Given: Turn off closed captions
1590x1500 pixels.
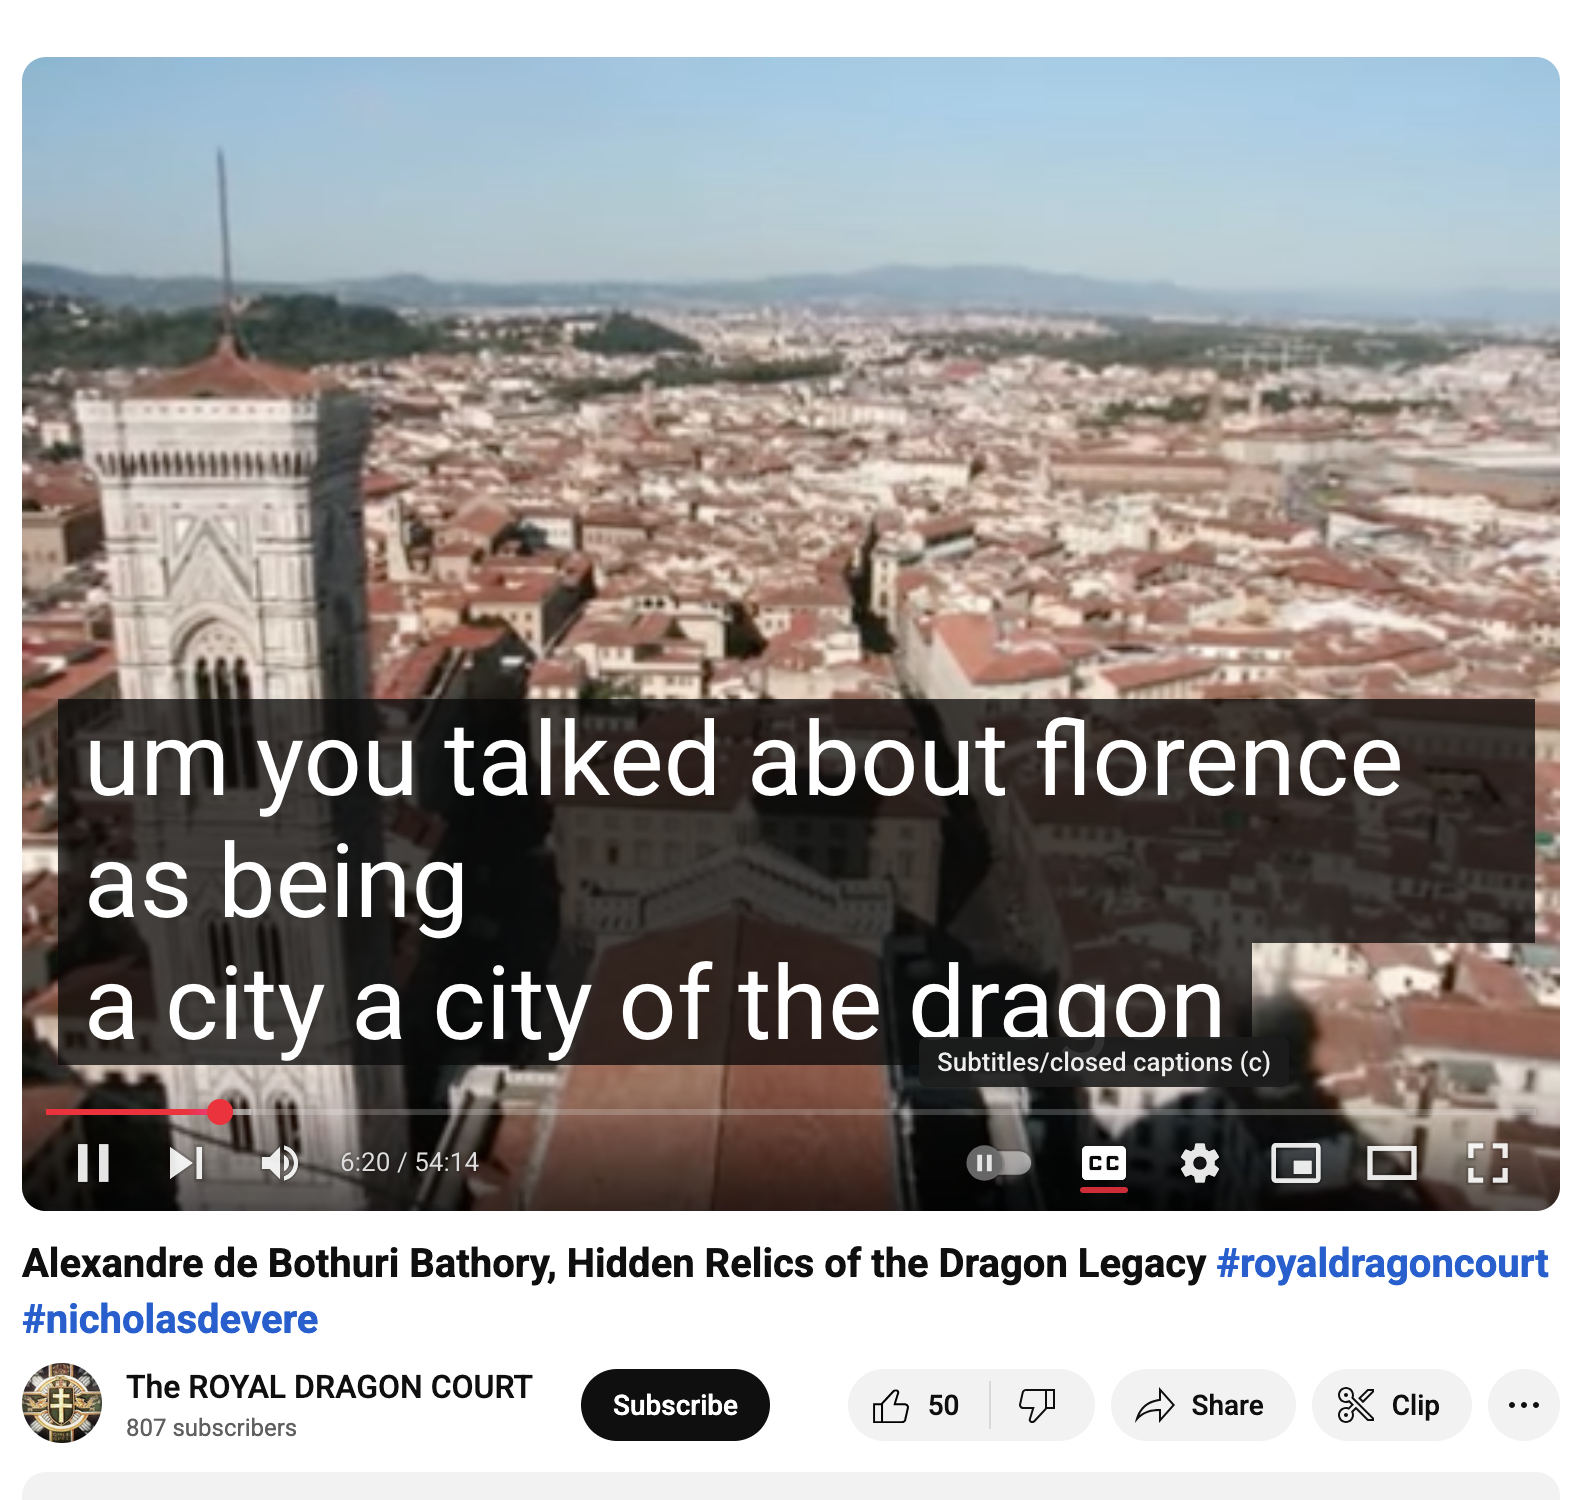Looking at the screenshot, I should click(x=1103, y=1163).
